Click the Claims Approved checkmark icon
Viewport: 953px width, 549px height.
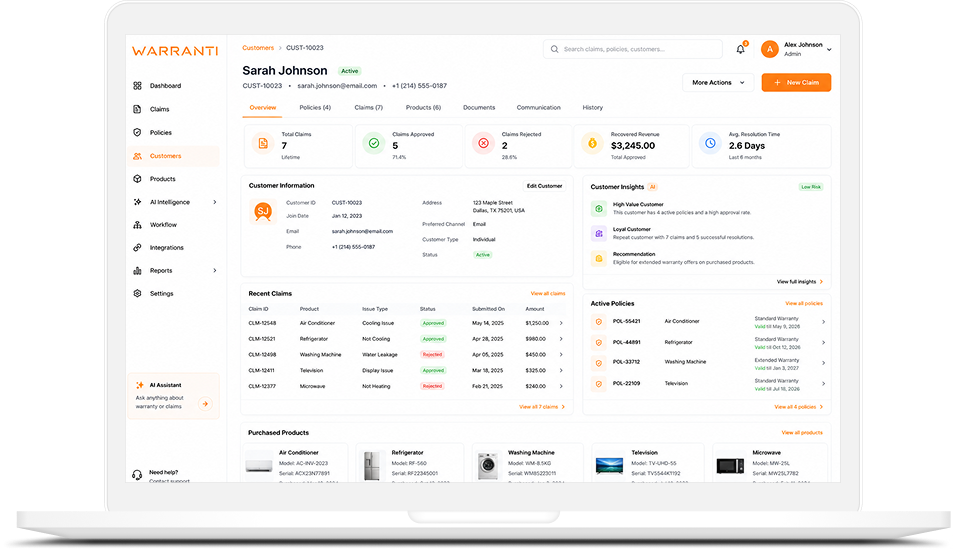[x=374, y=143]
